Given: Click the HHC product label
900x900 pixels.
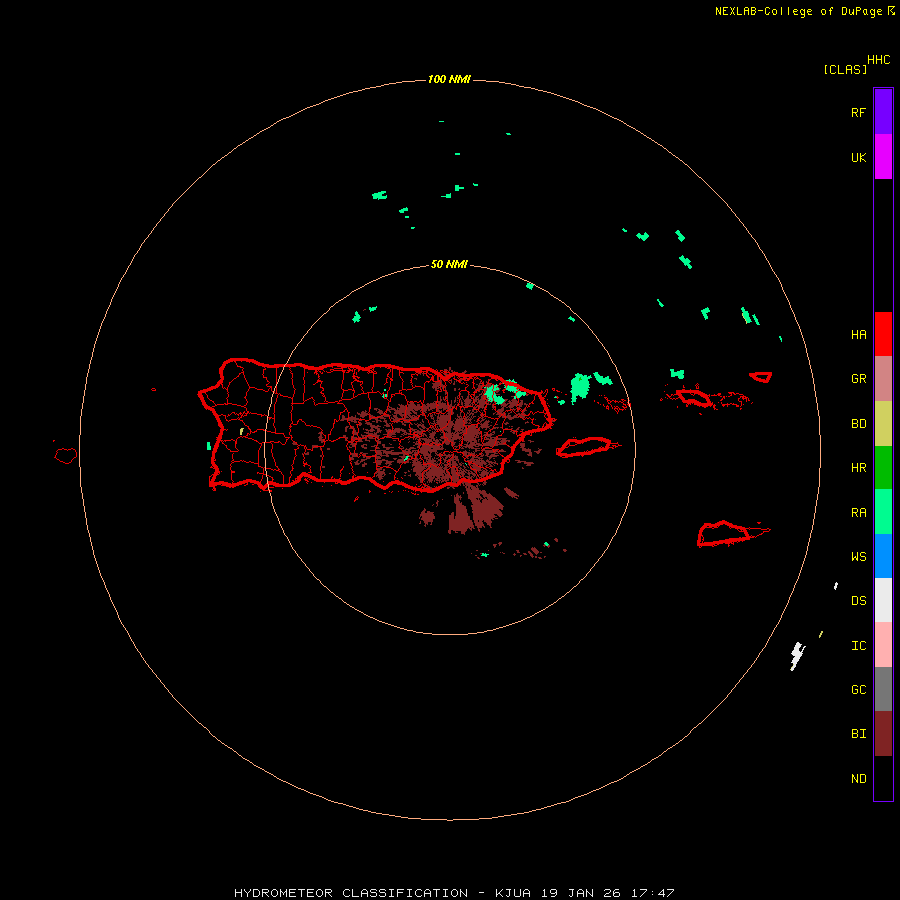Looking at the screenshot, I should click(879, 60).
